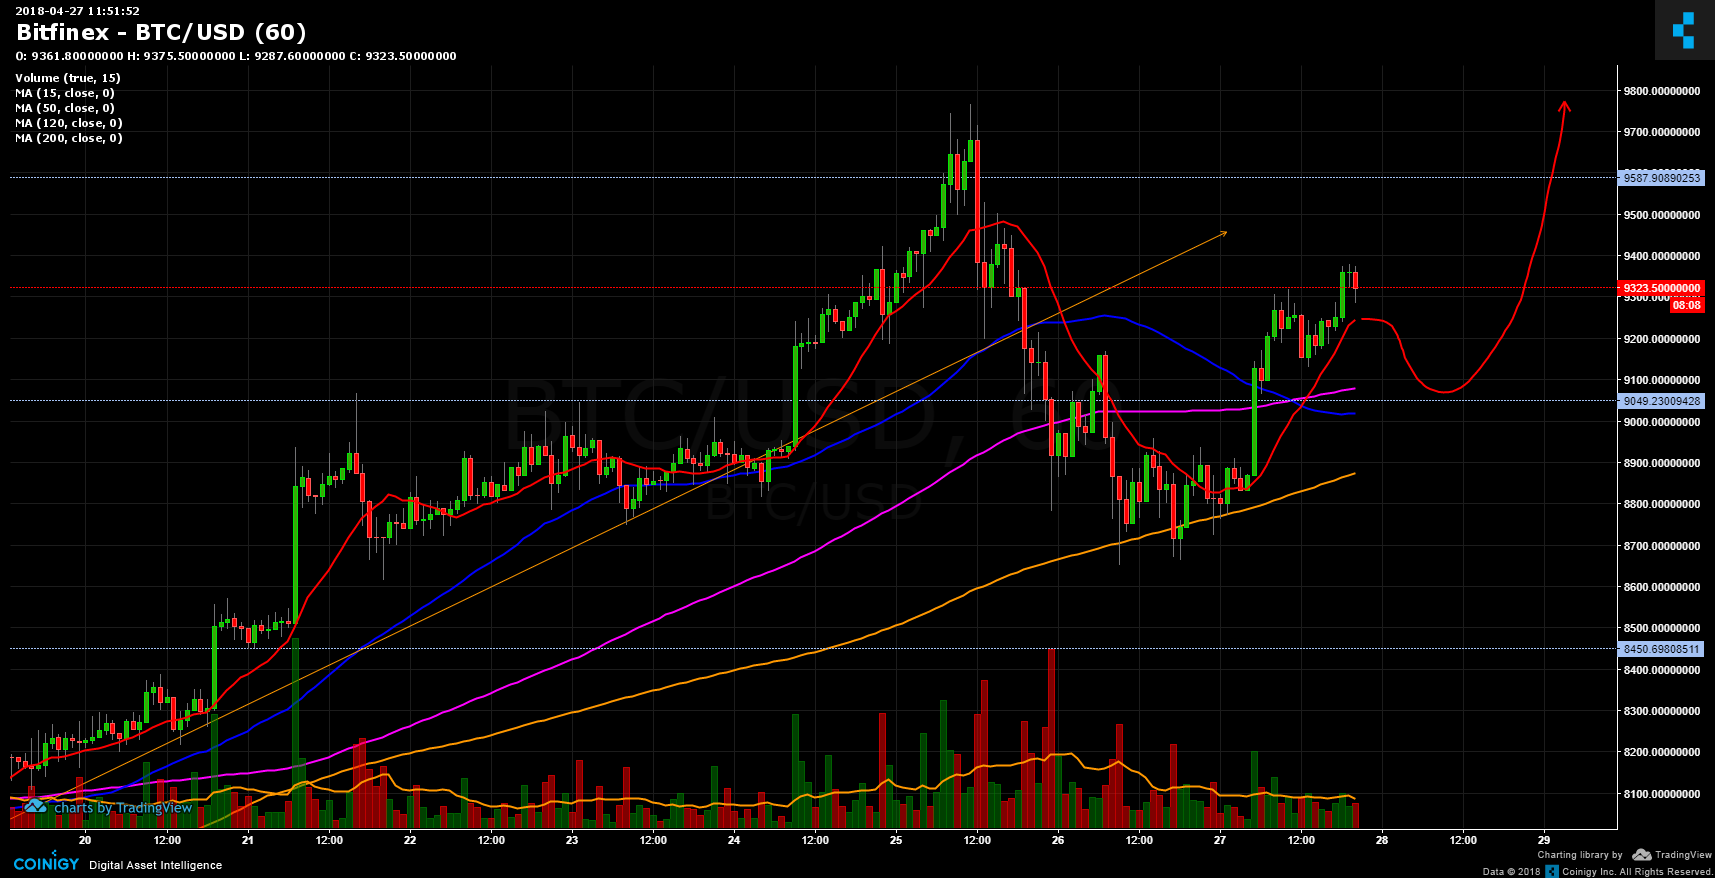This screenshot has width=1715, height=878.
Task: Click the date label 29 on time axis
Action: coord(1543,840)
